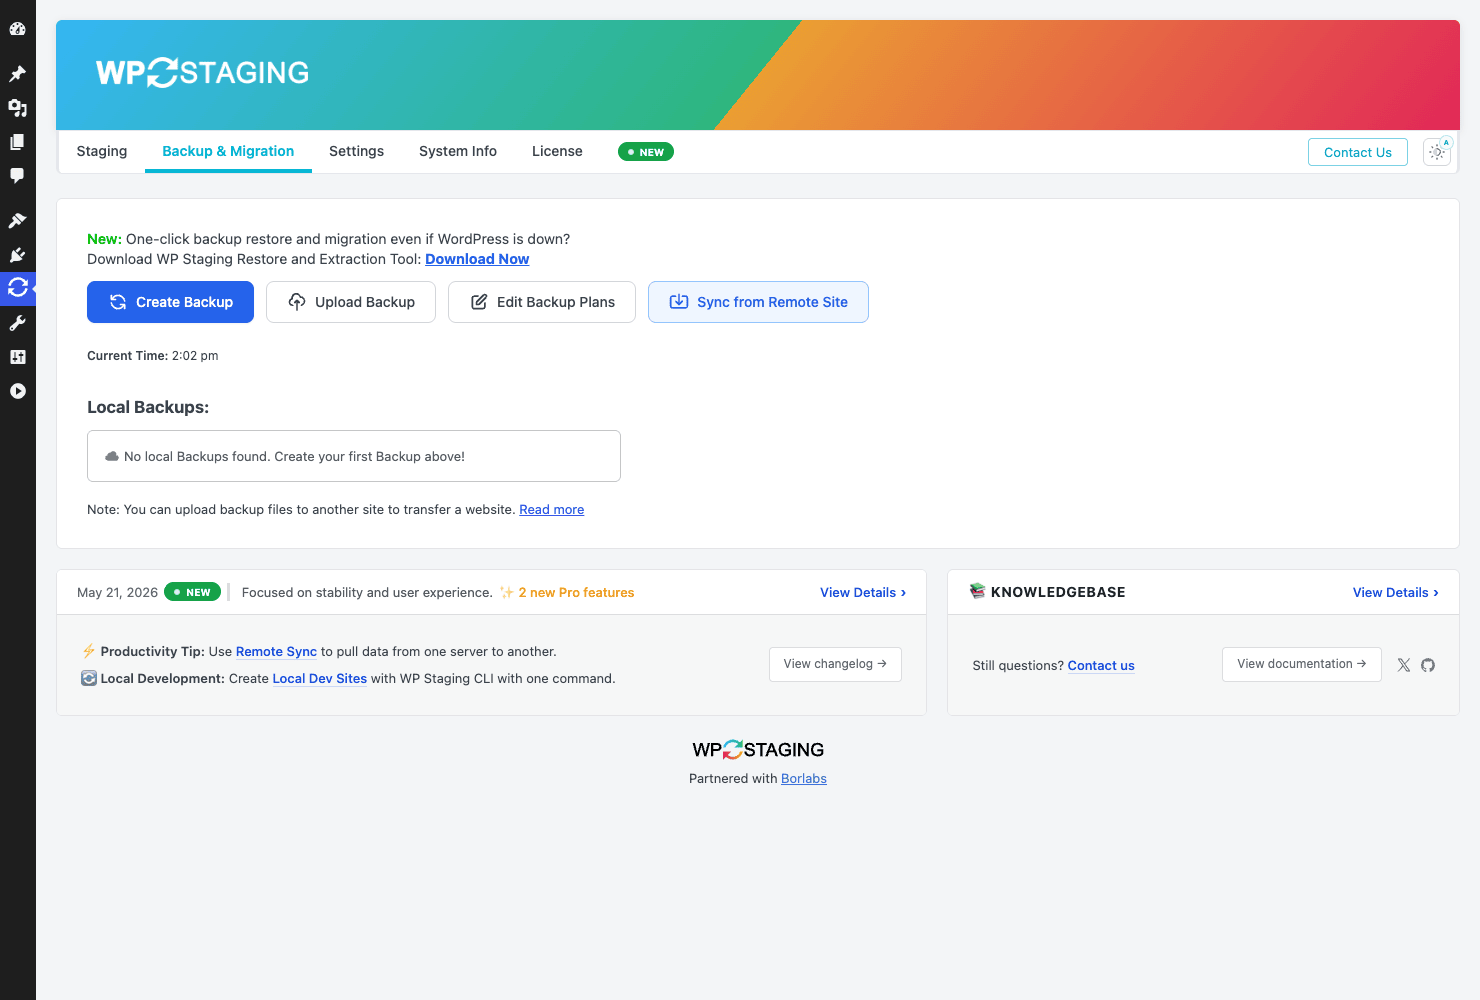
Task: Click the Local Development sync icon
Action: point(89,678)
